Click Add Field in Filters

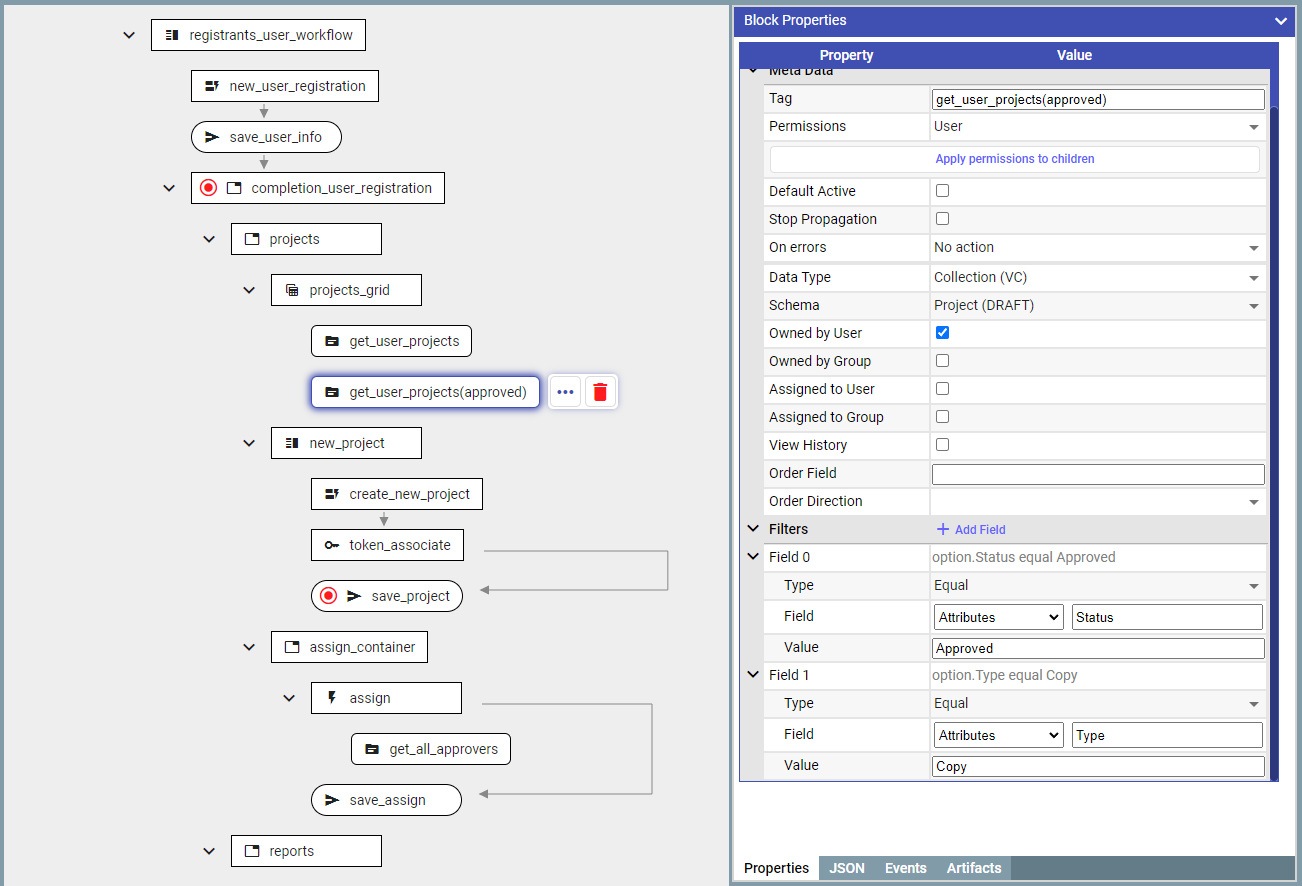971,529
